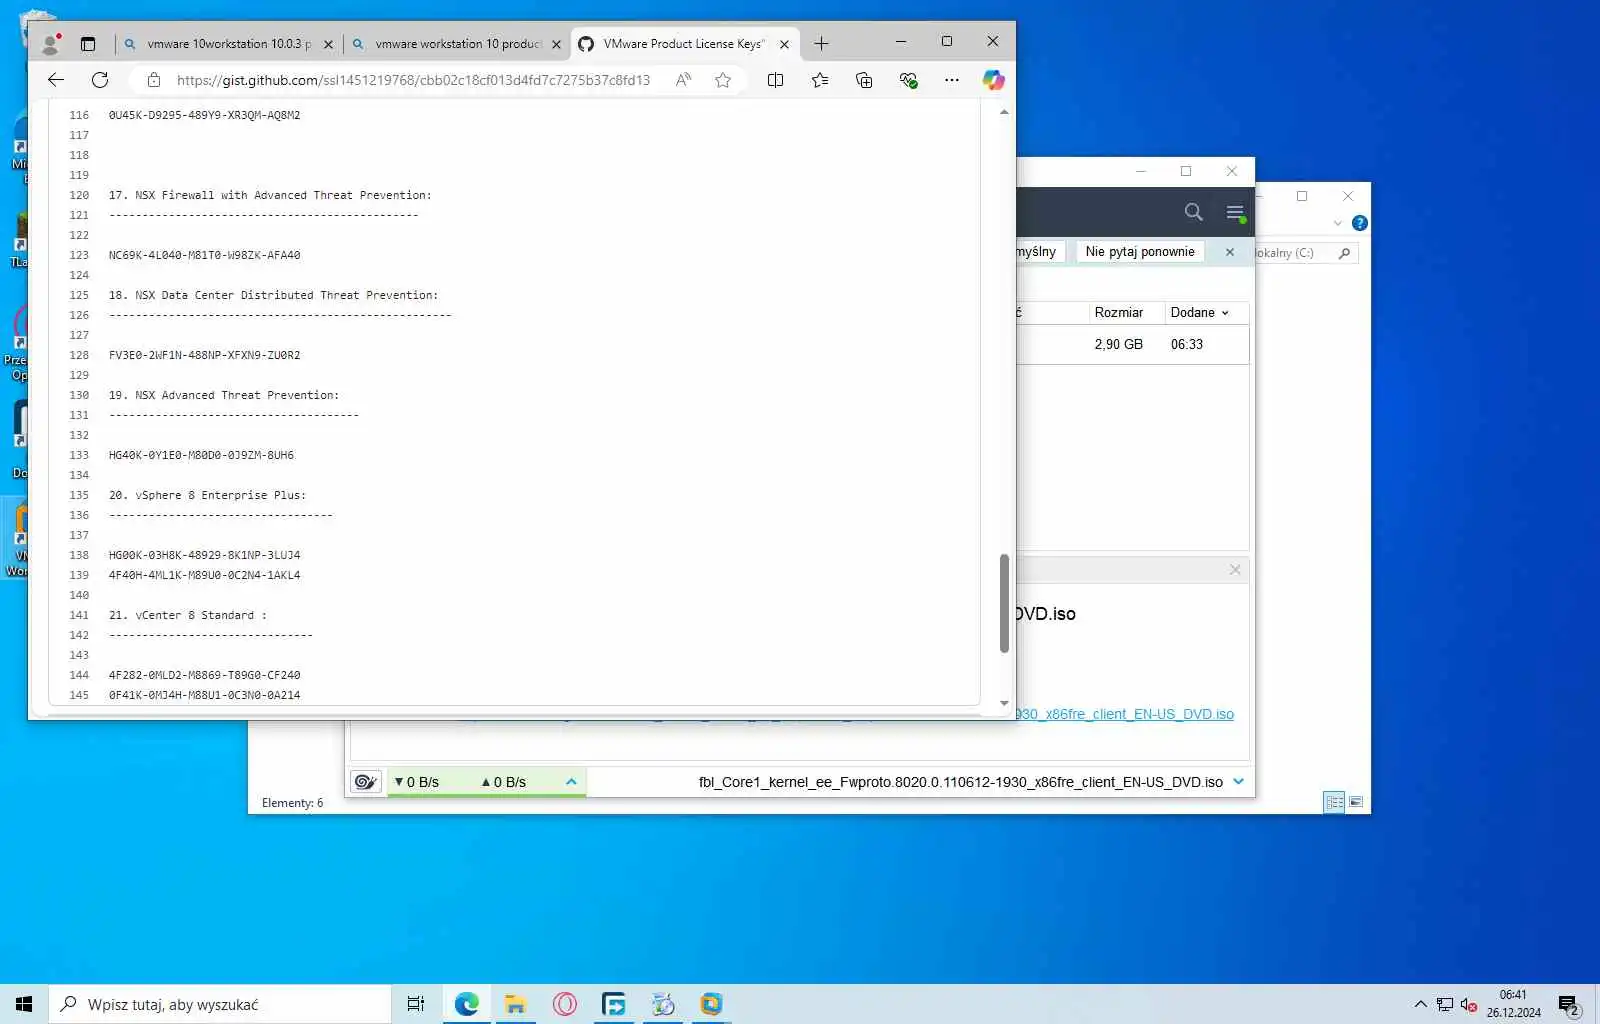1600x1024 pixels.
Task: Click the gist page vertical scrollbar thumb
Action: [1004, 603]
